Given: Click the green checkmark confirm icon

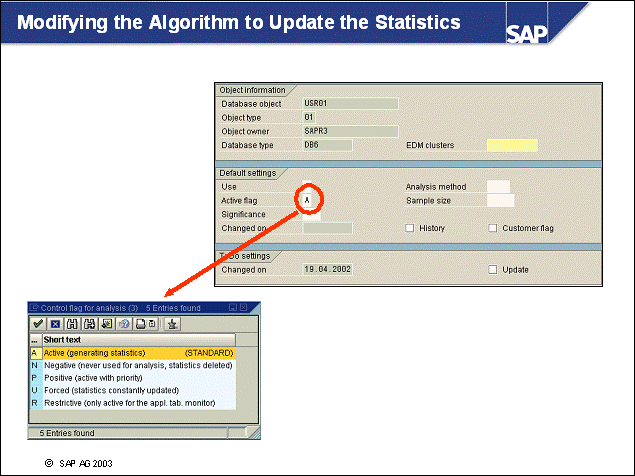Looking at the screenshot, I should pyautogui.click(x=38, y=324).
